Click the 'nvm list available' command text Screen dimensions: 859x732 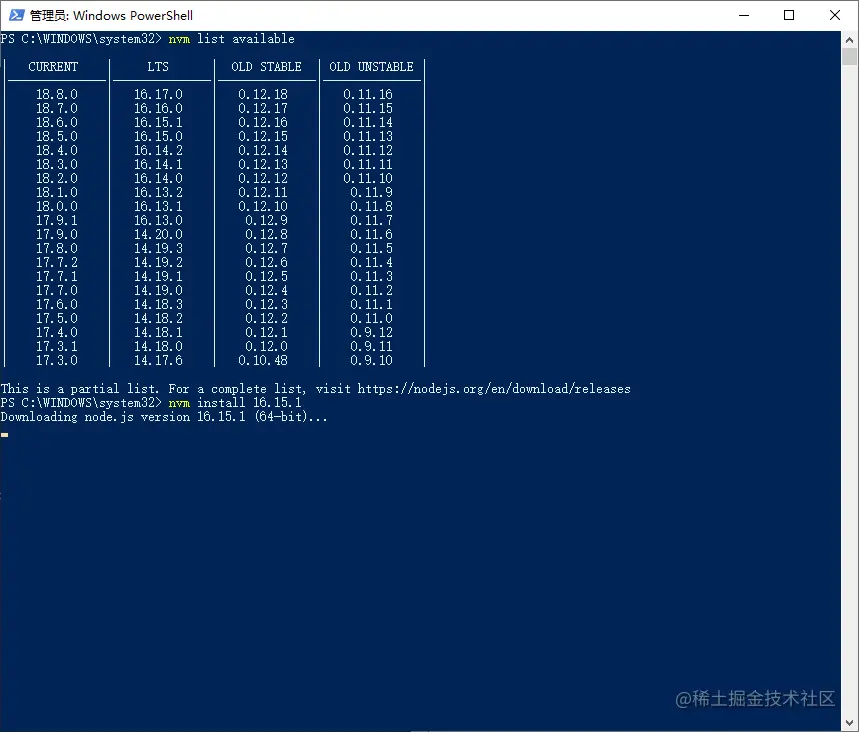[x=232, y=39]
